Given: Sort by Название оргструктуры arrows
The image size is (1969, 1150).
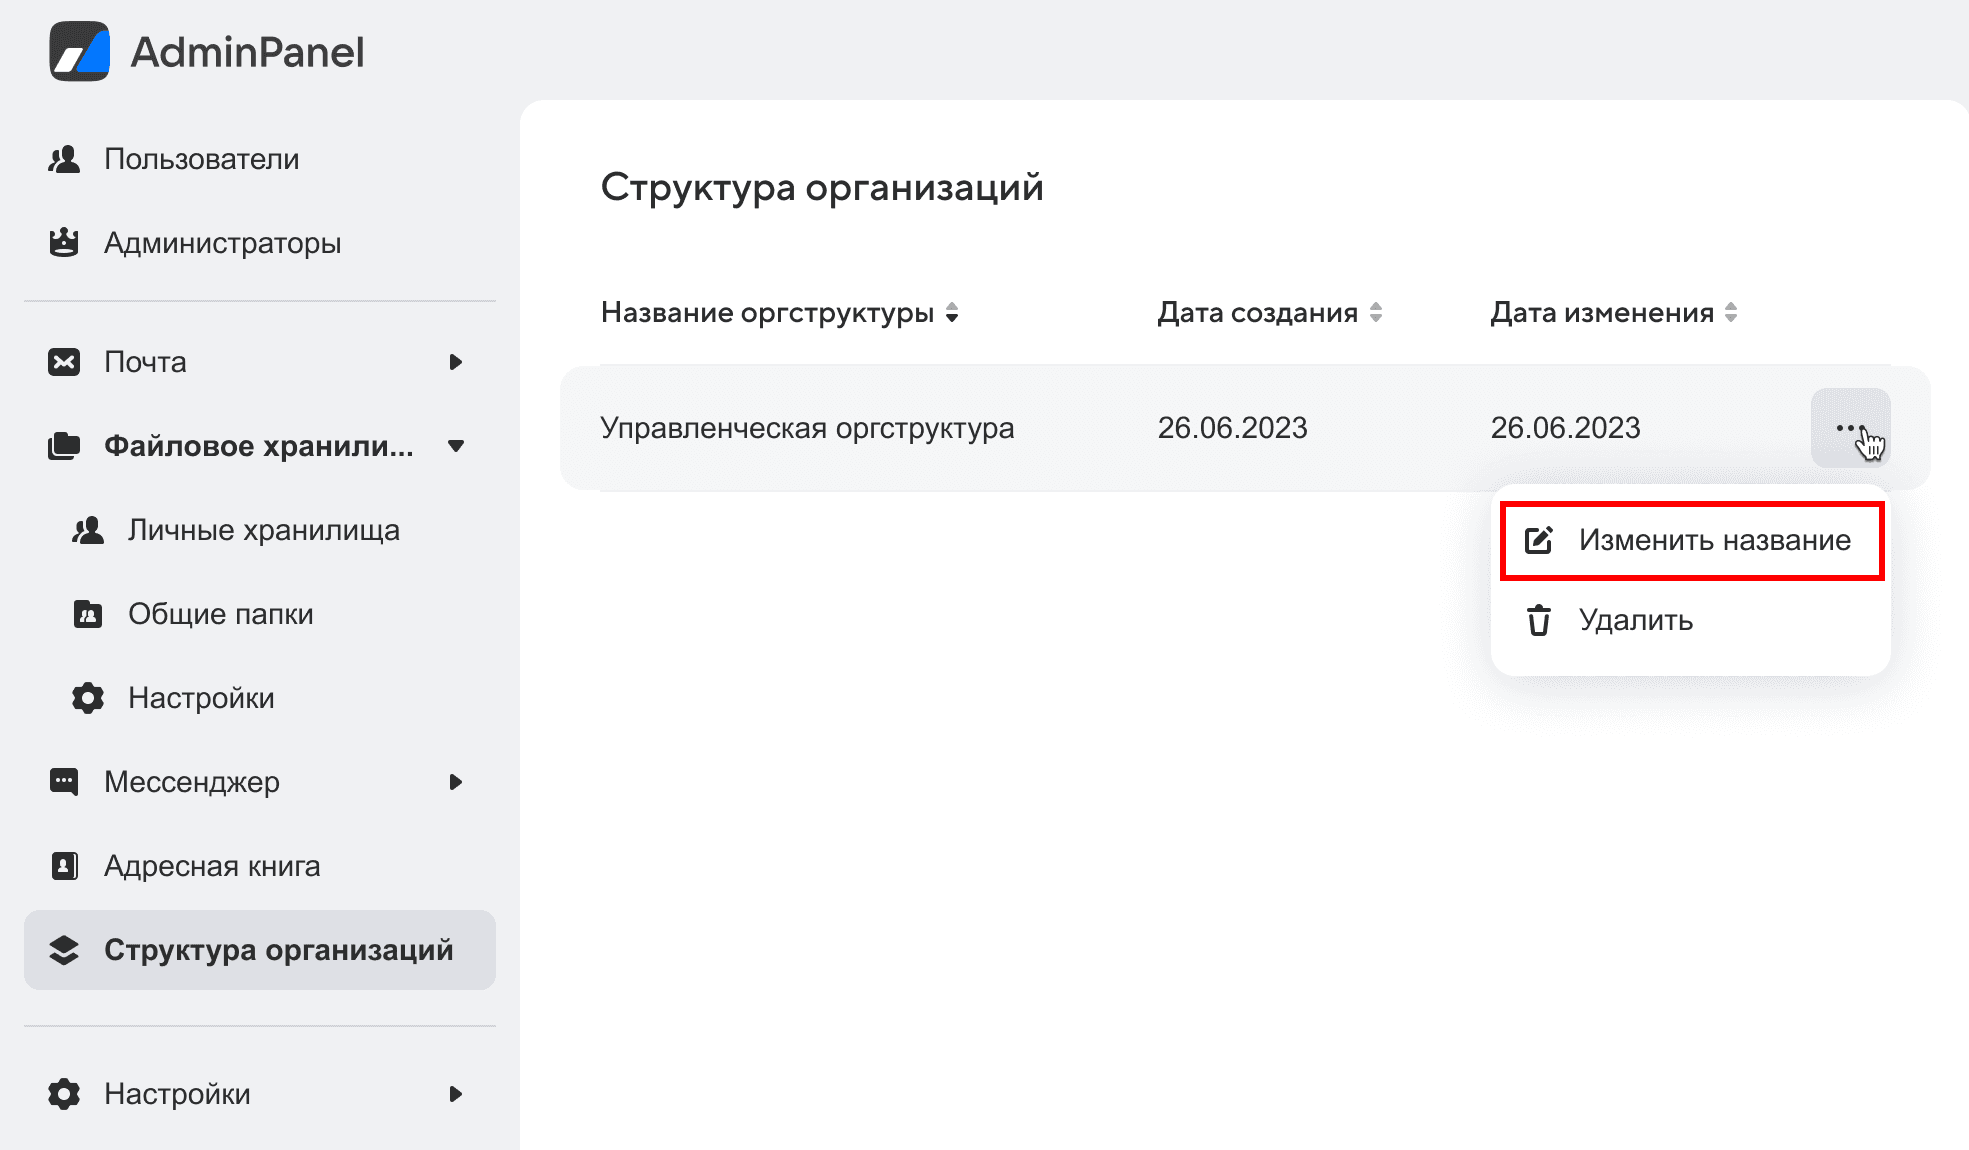Looking at the screenshot, I should (952, 313).
